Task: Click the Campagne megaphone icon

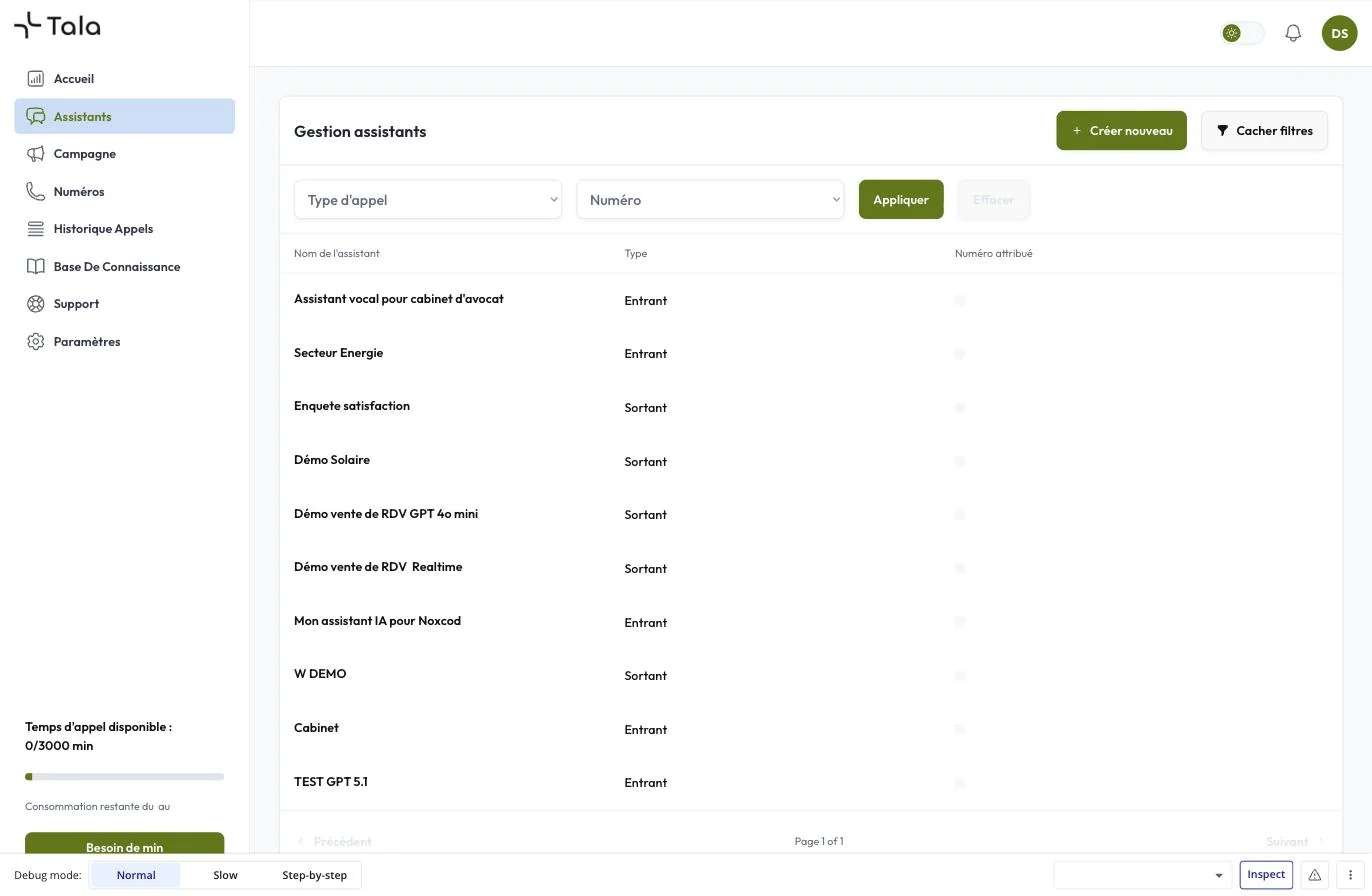Action: (x=36, y=153)
